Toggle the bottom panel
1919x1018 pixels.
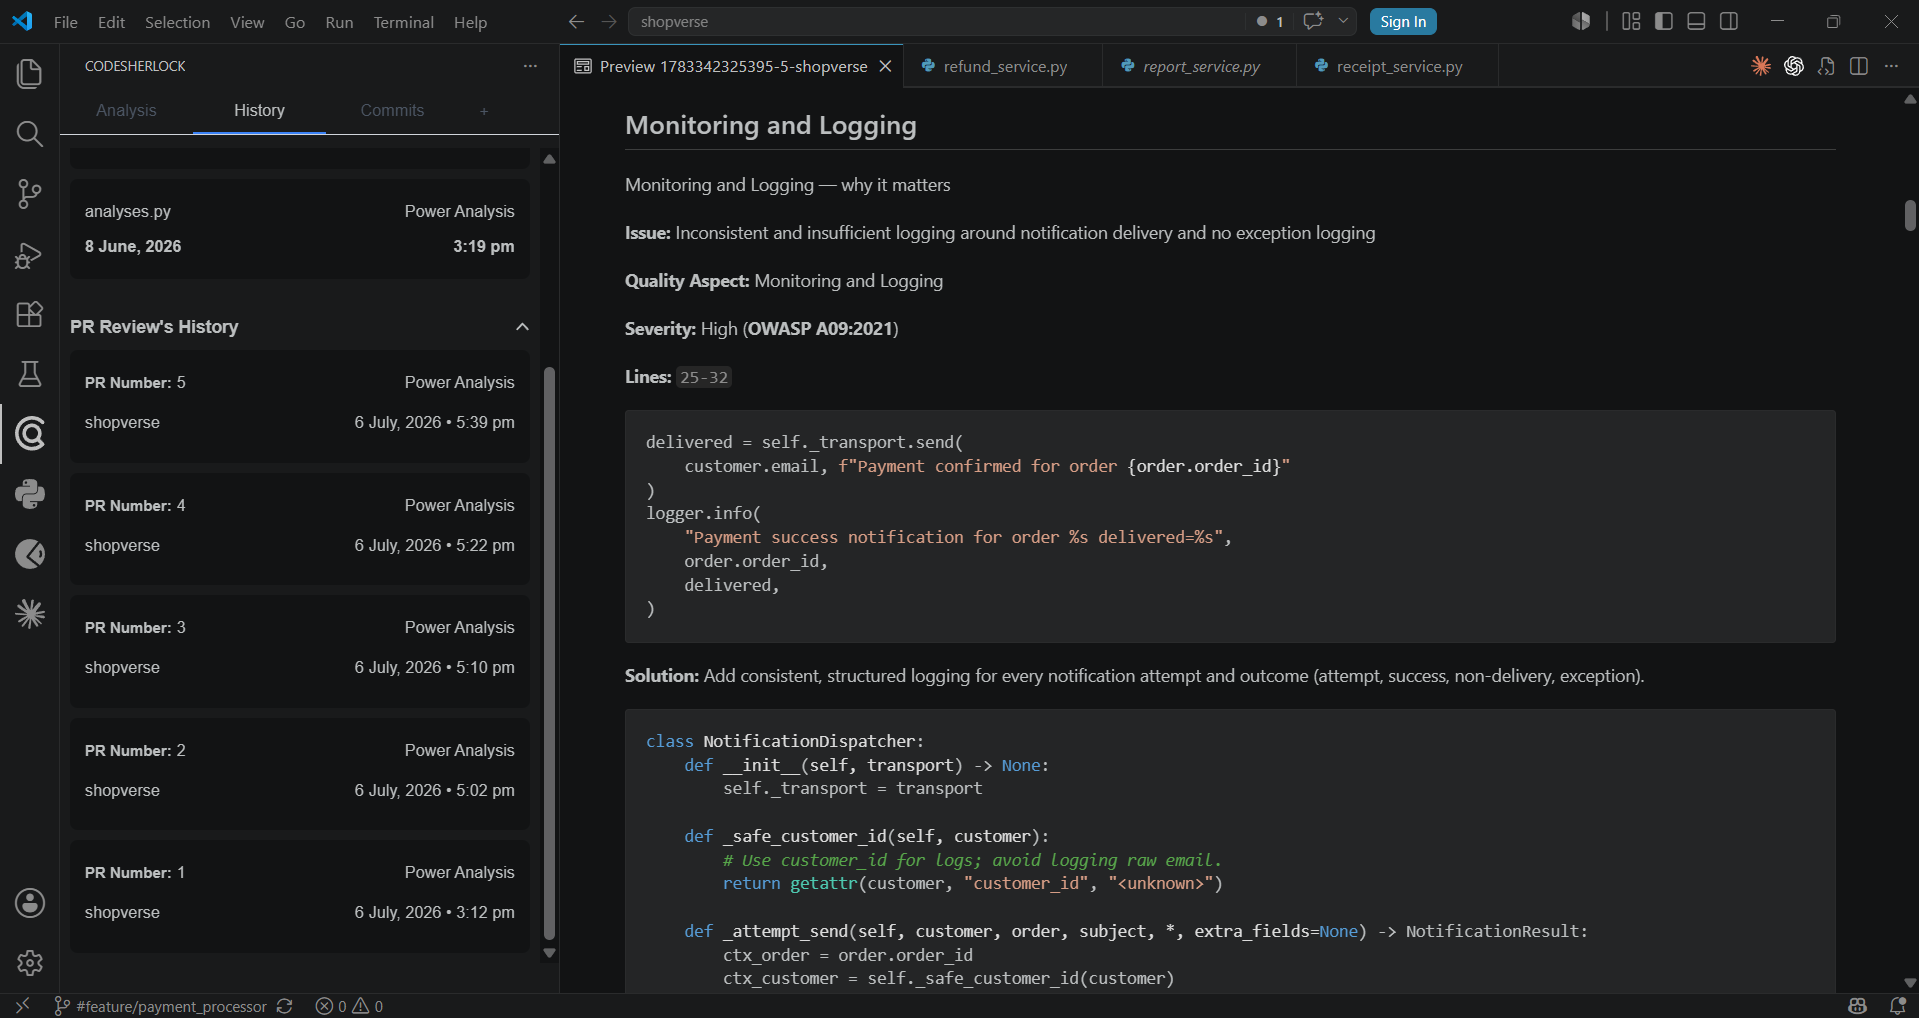click(1696, 21)
